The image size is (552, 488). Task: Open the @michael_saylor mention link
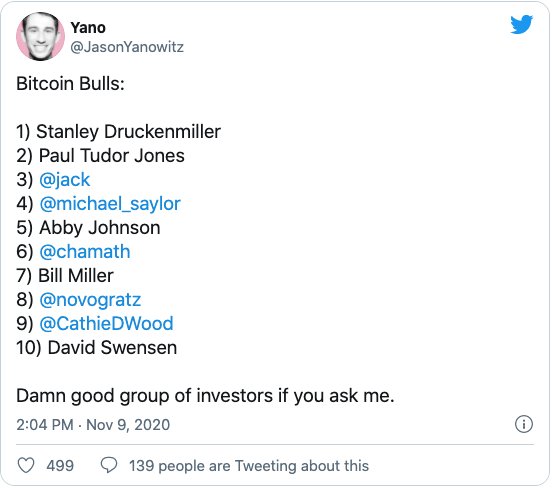point(110,204)
